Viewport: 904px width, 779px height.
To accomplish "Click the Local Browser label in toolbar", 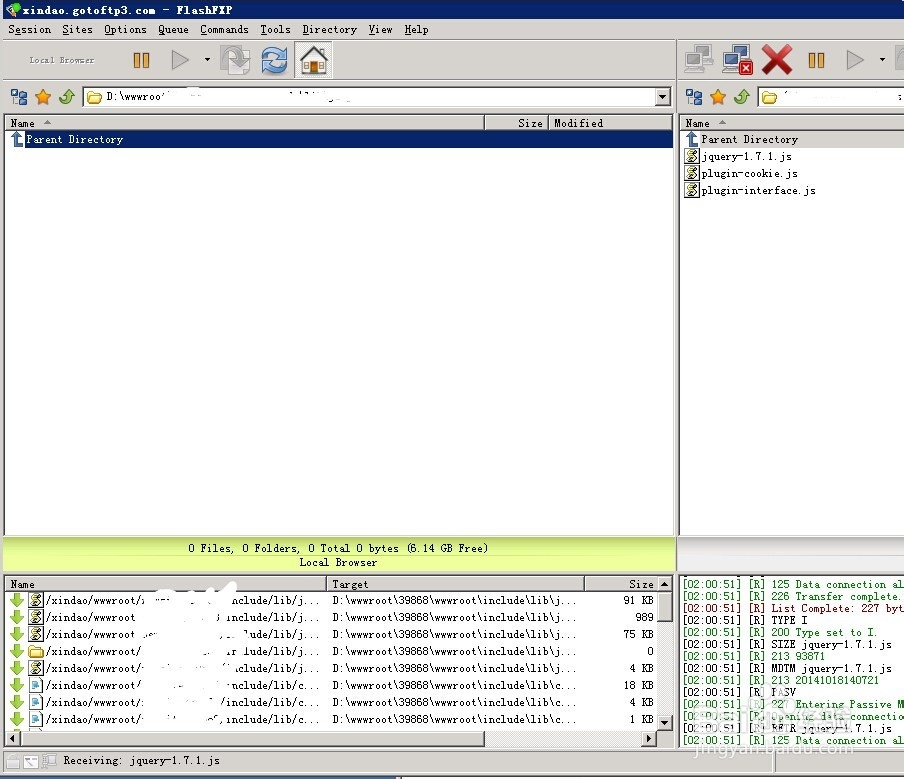I will (x=62, y=60).
